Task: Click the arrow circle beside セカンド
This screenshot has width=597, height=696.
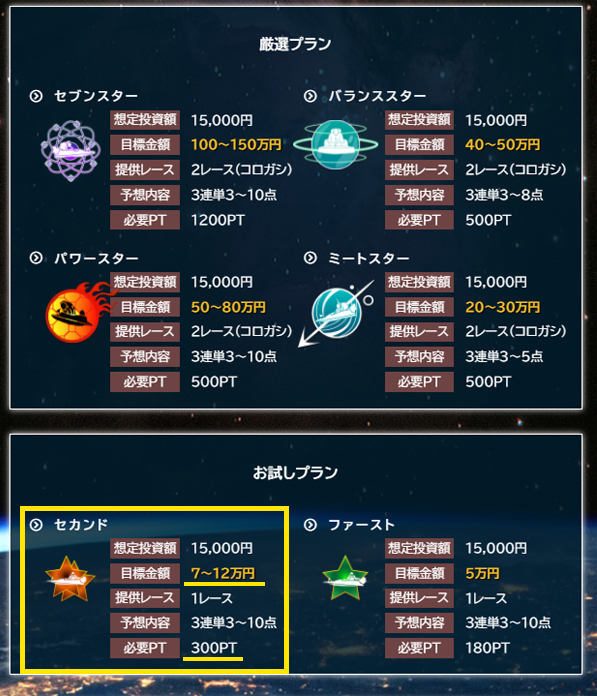Action: 36,525
